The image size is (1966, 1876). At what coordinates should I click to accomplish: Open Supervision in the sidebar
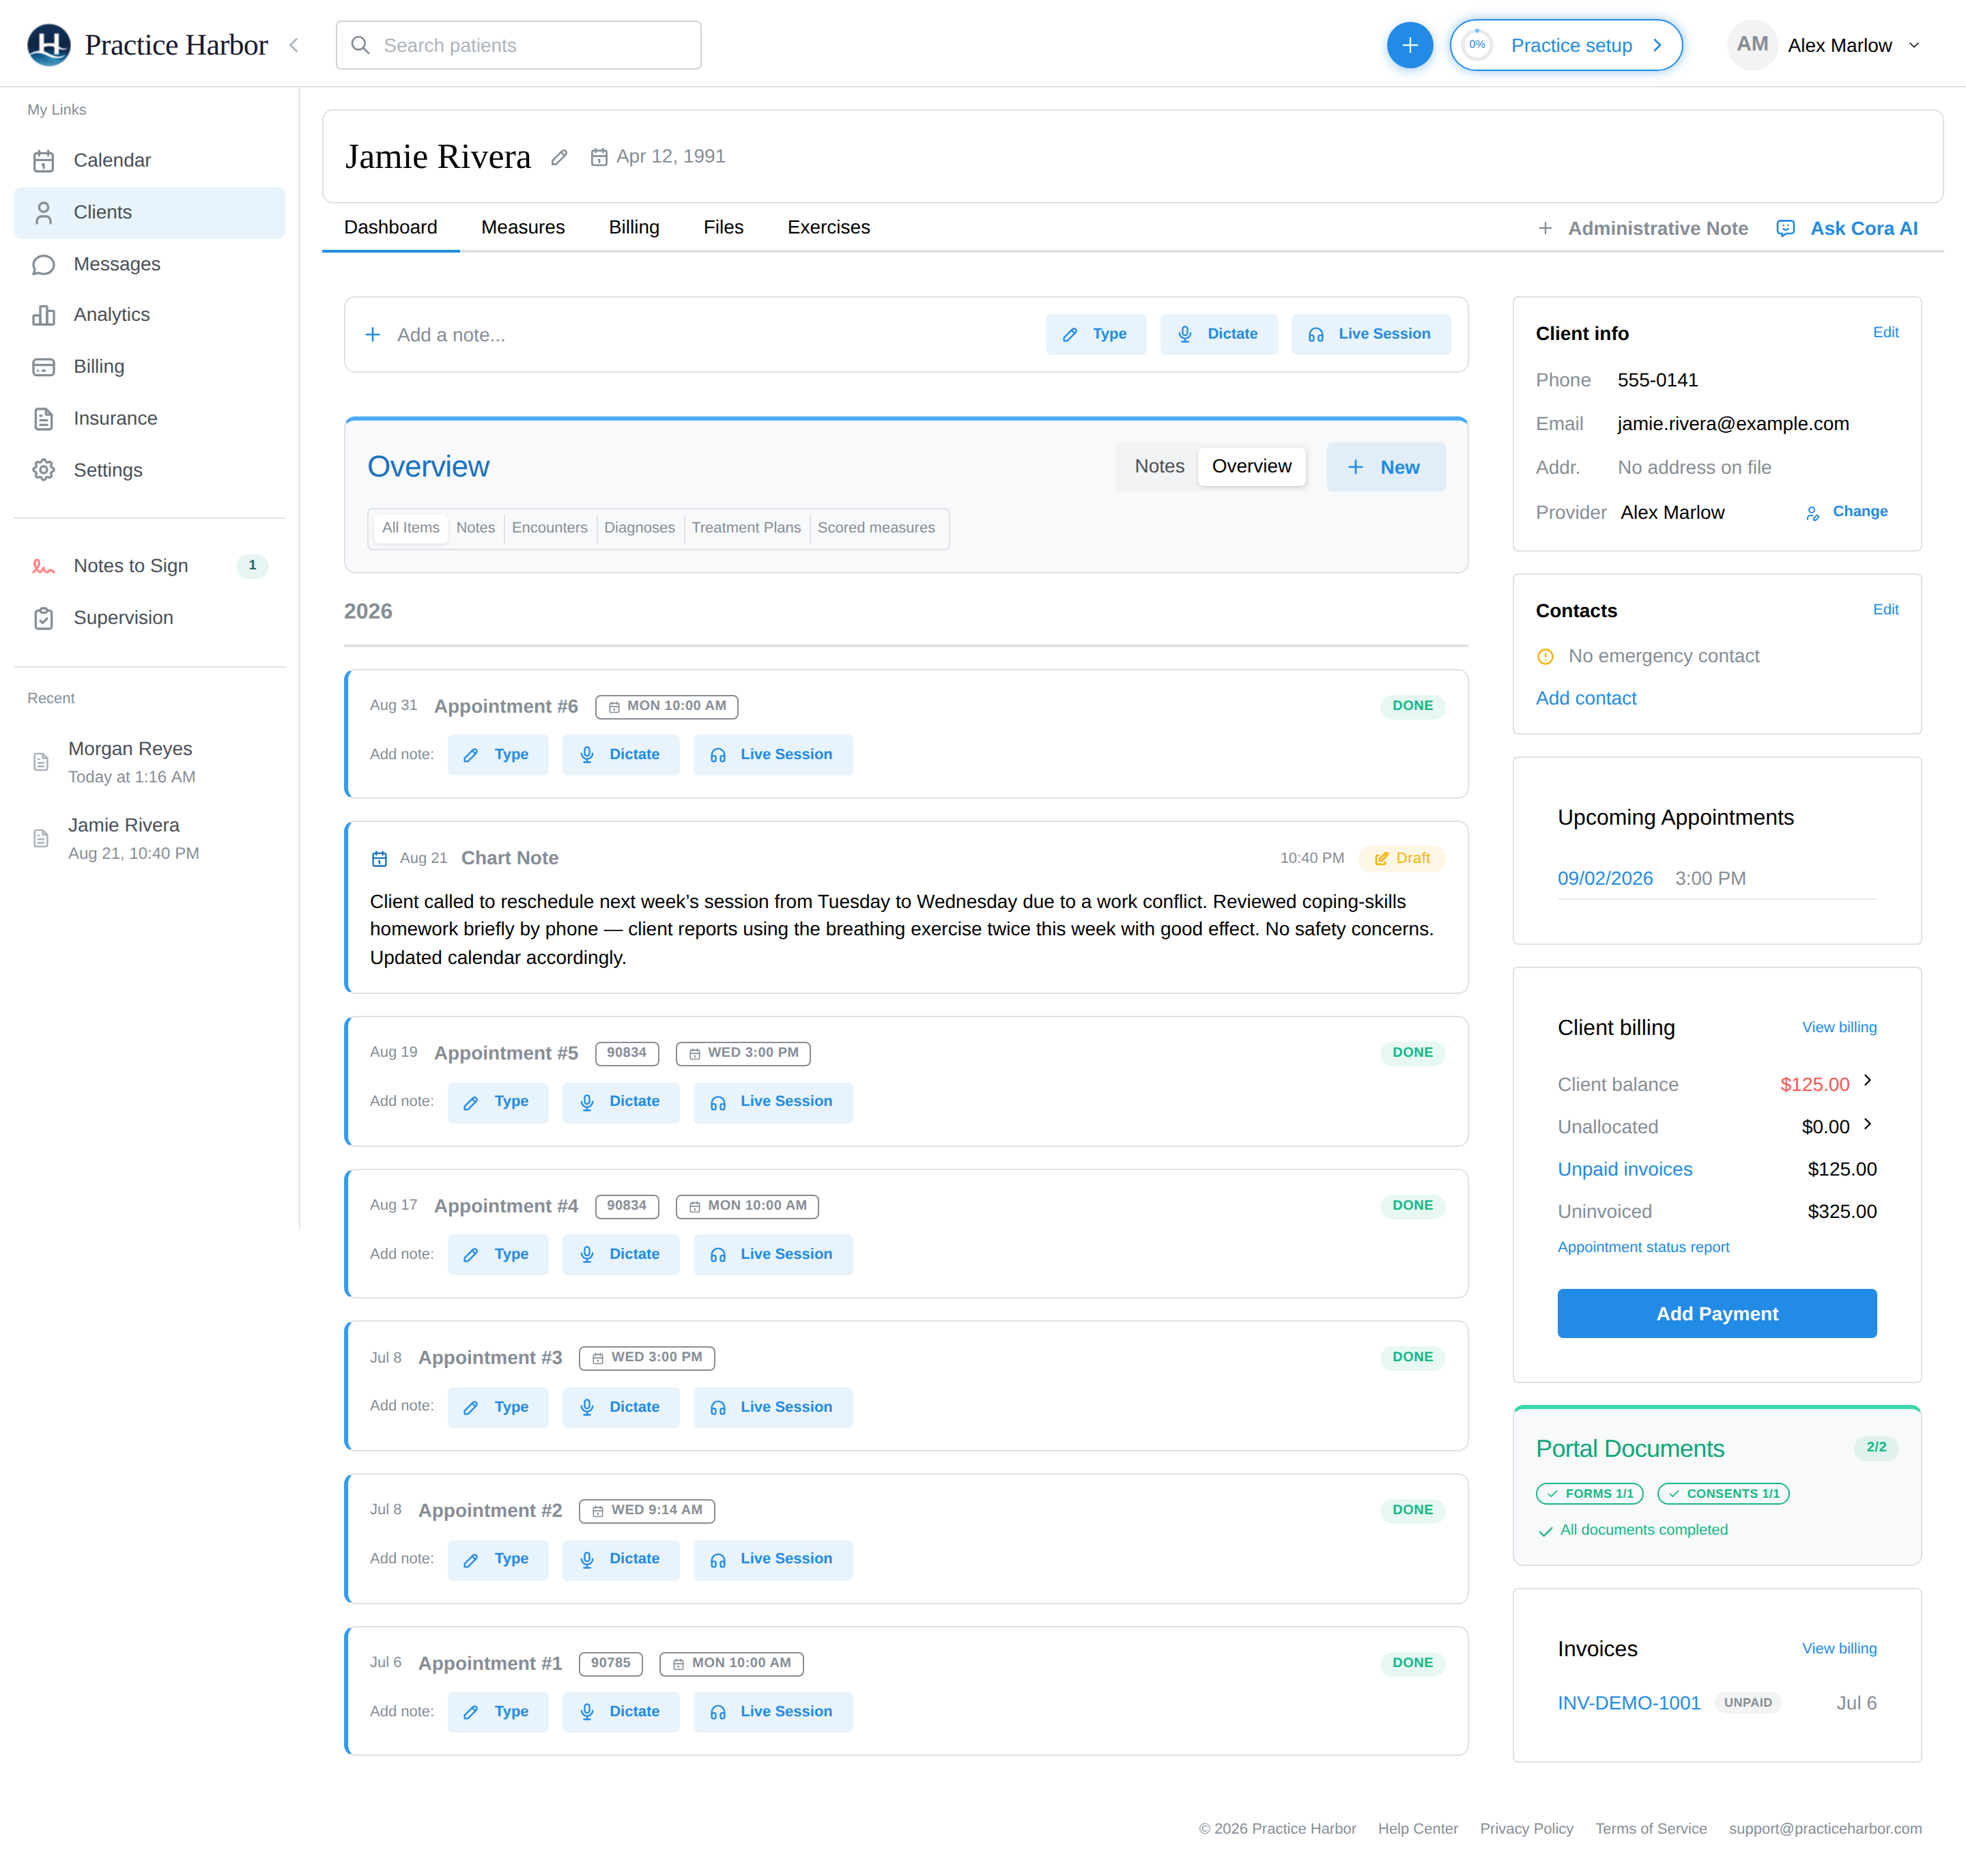click(x=149, y=618)
